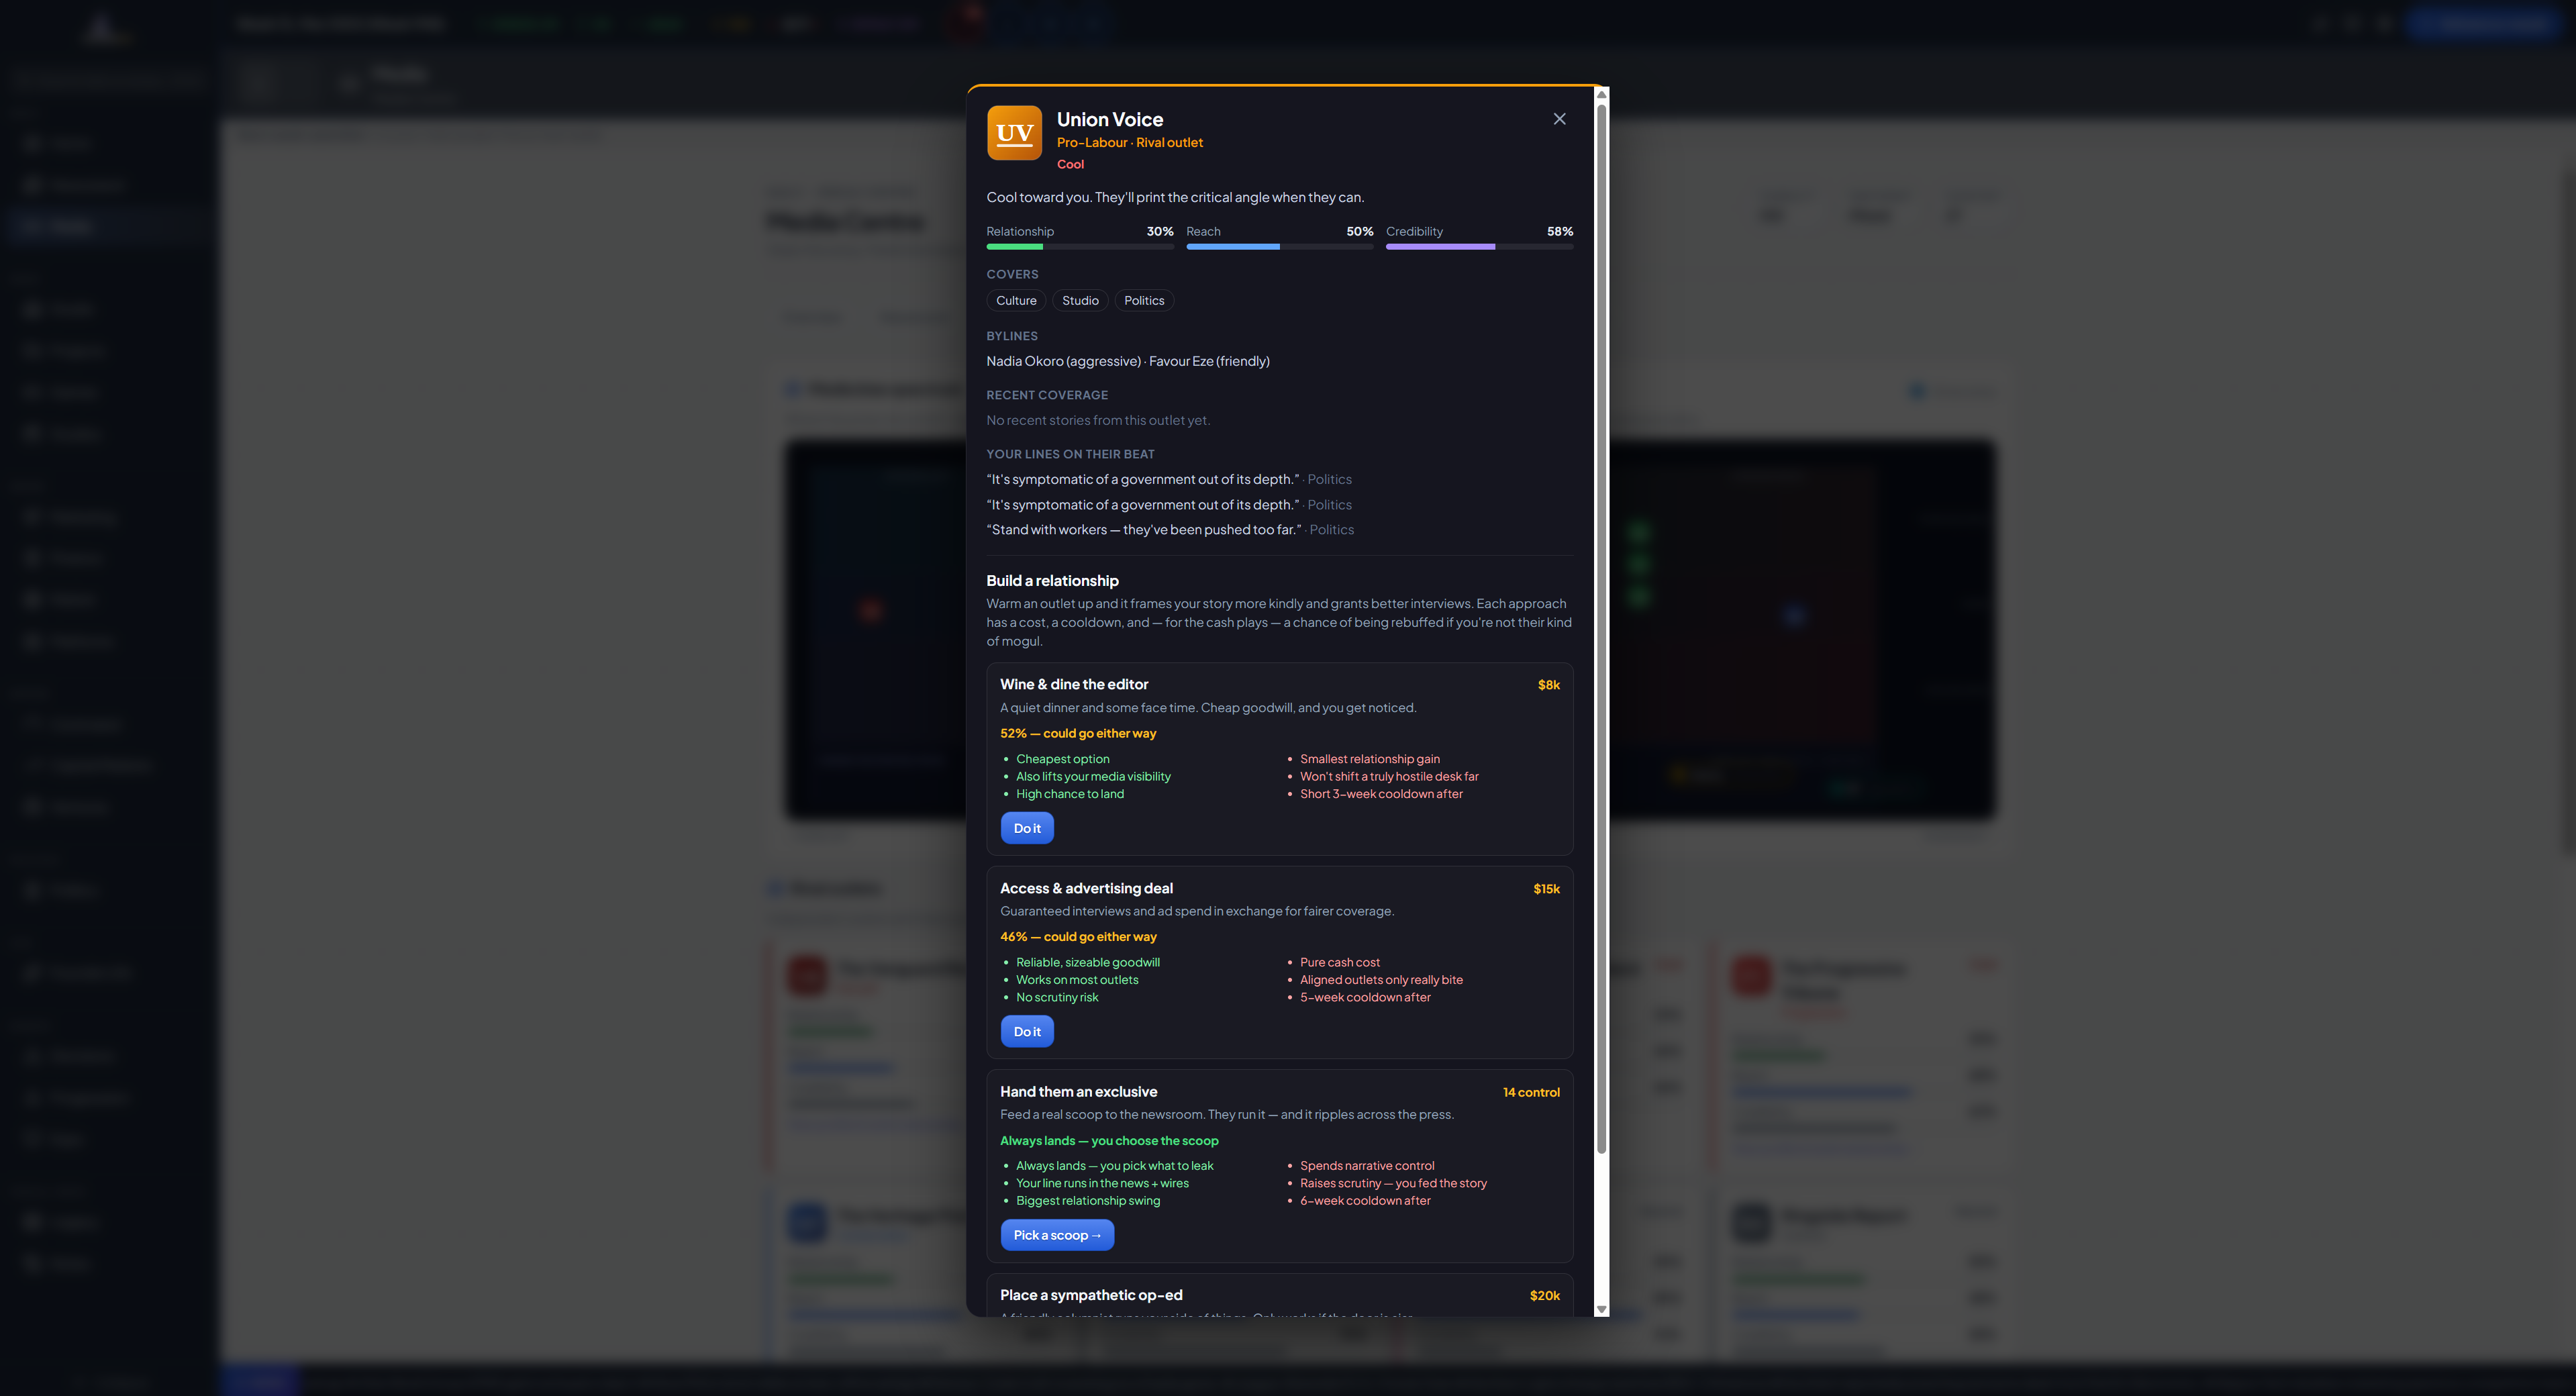Click the 58% Credibility value
Viewport: 2576px width, 1396px height.
pos(1559,232)
